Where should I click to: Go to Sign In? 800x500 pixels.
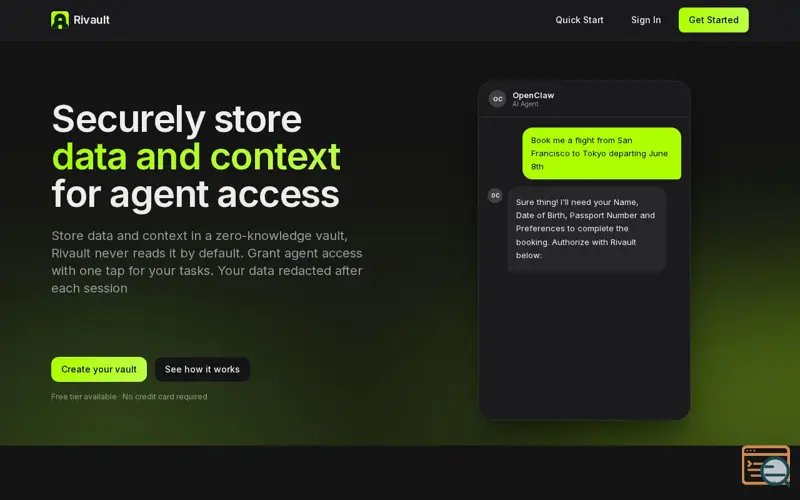point(646,20)
